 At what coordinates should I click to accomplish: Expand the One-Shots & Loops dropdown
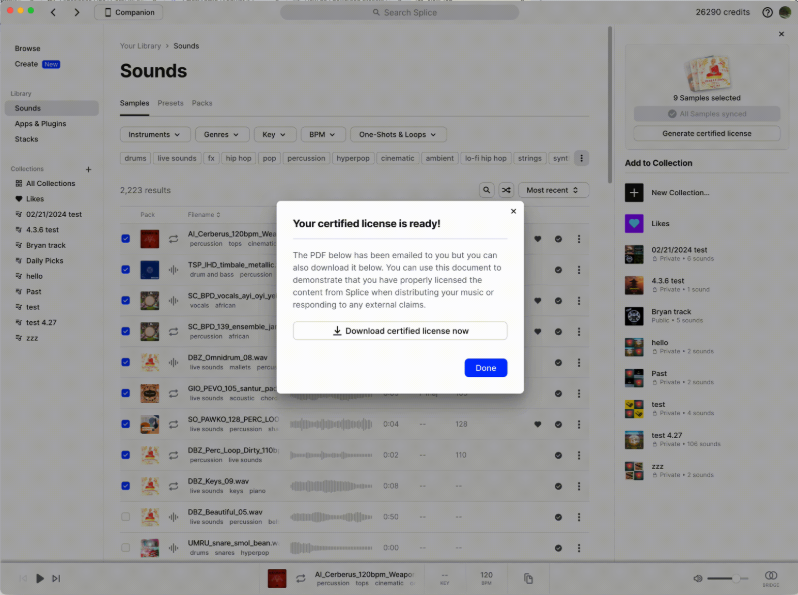tap(398, 134)
